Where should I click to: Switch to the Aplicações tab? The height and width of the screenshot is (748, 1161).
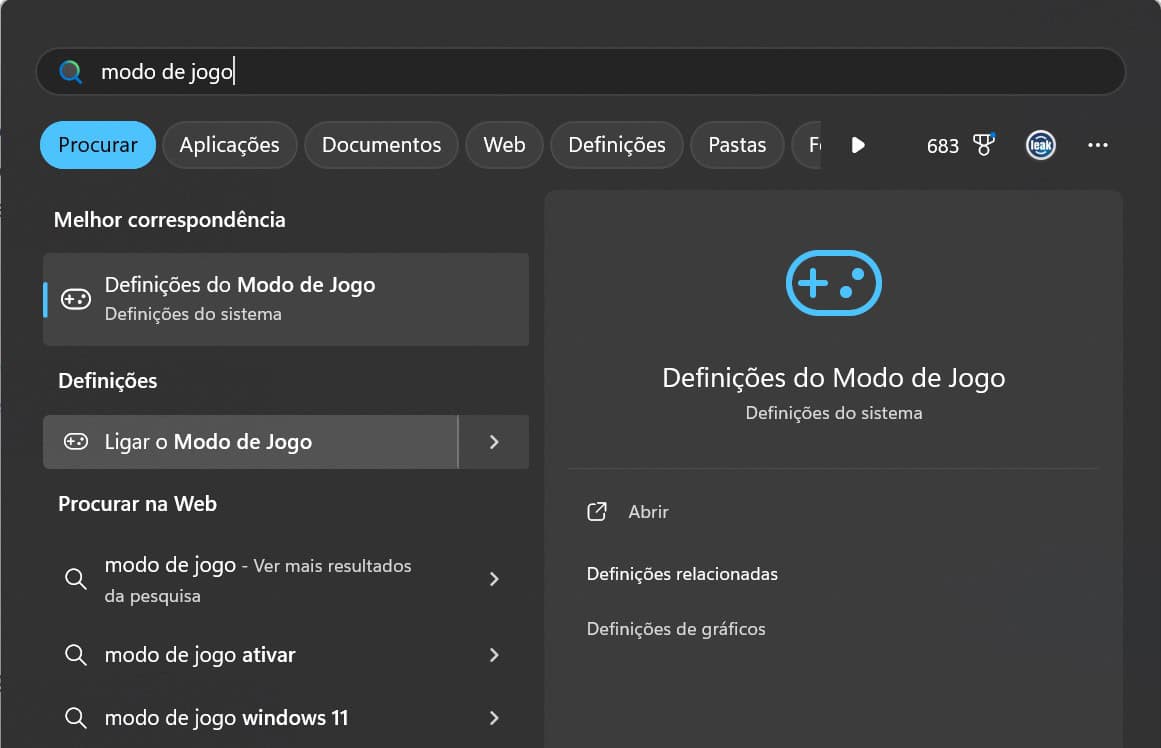pos(229,145)
